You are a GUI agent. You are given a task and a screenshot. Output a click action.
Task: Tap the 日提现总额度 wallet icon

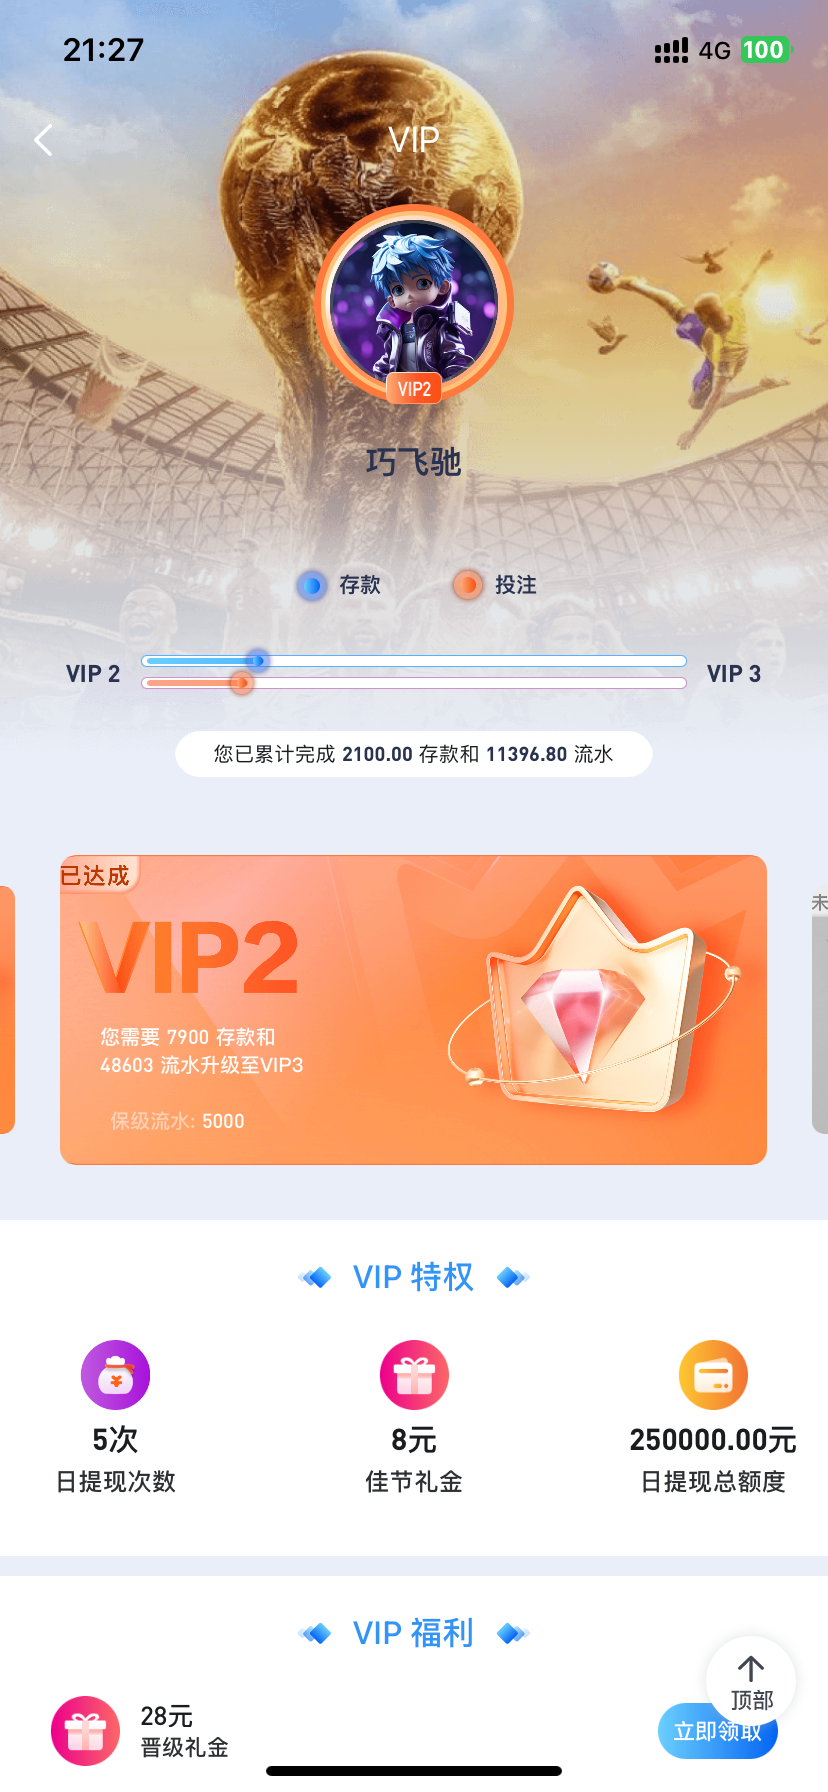click(x=713, y=1375)
